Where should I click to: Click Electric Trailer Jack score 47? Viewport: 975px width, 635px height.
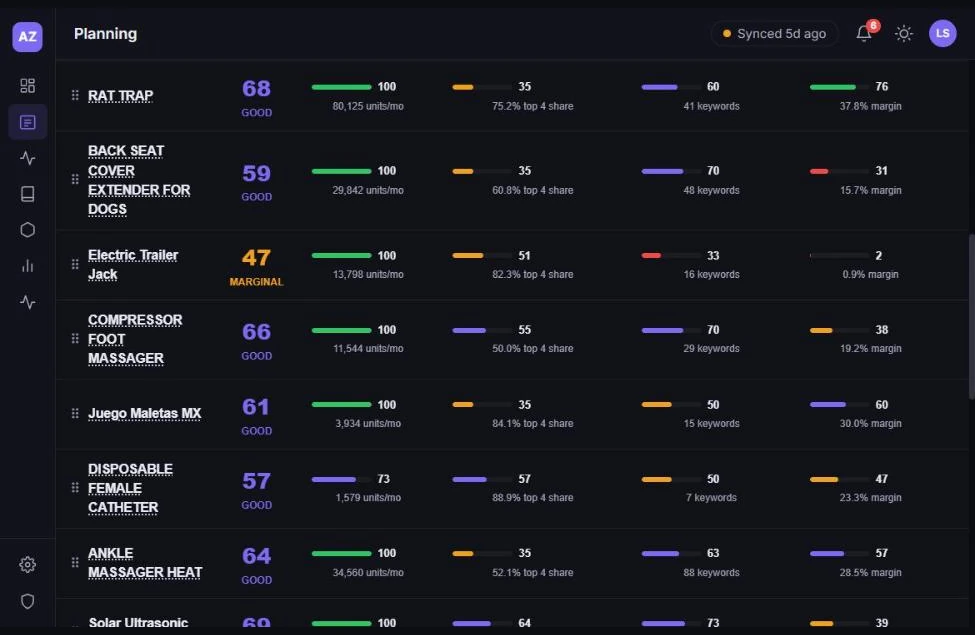(256, 257)
